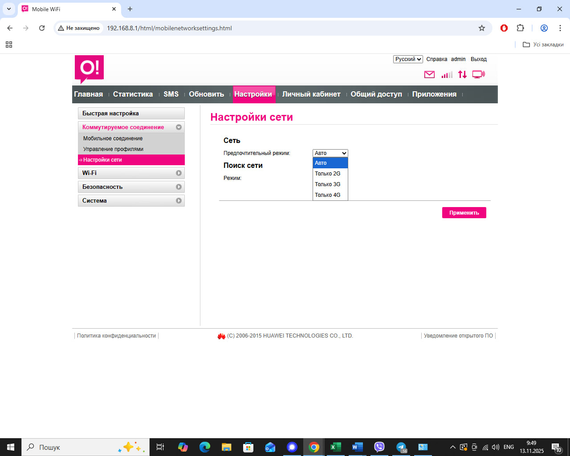Screen dimensions: 570x456
Task: Open Политика конфиденциальности link
Action: 116,336
